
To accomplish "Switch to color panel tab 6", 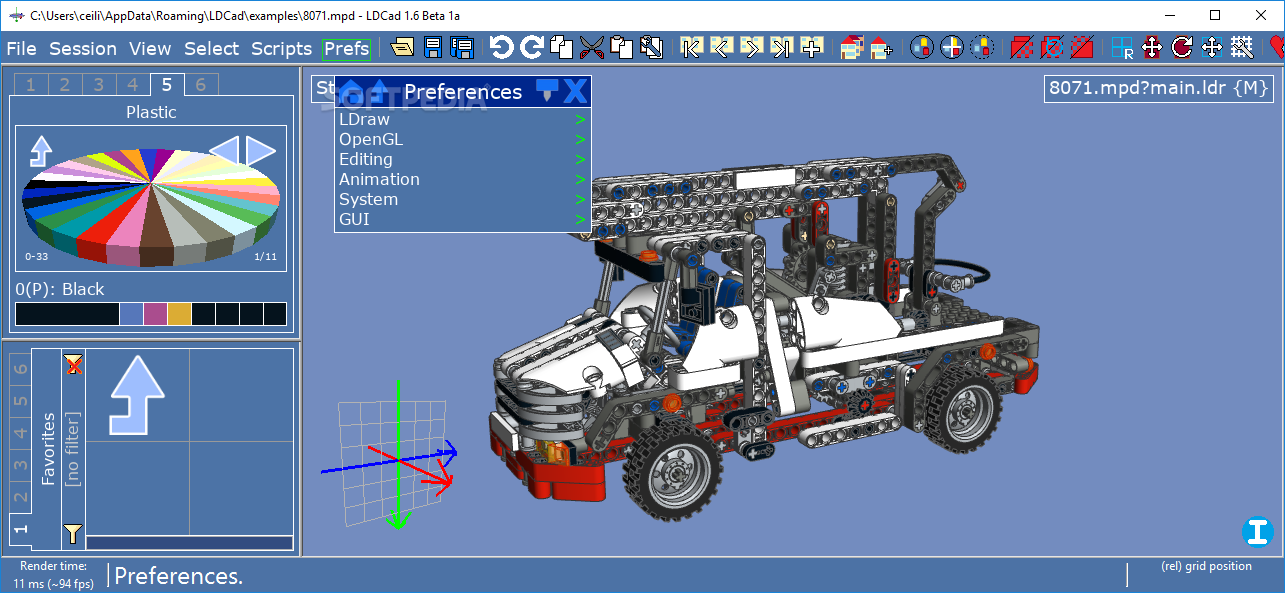I will click(x=200, y=85).
